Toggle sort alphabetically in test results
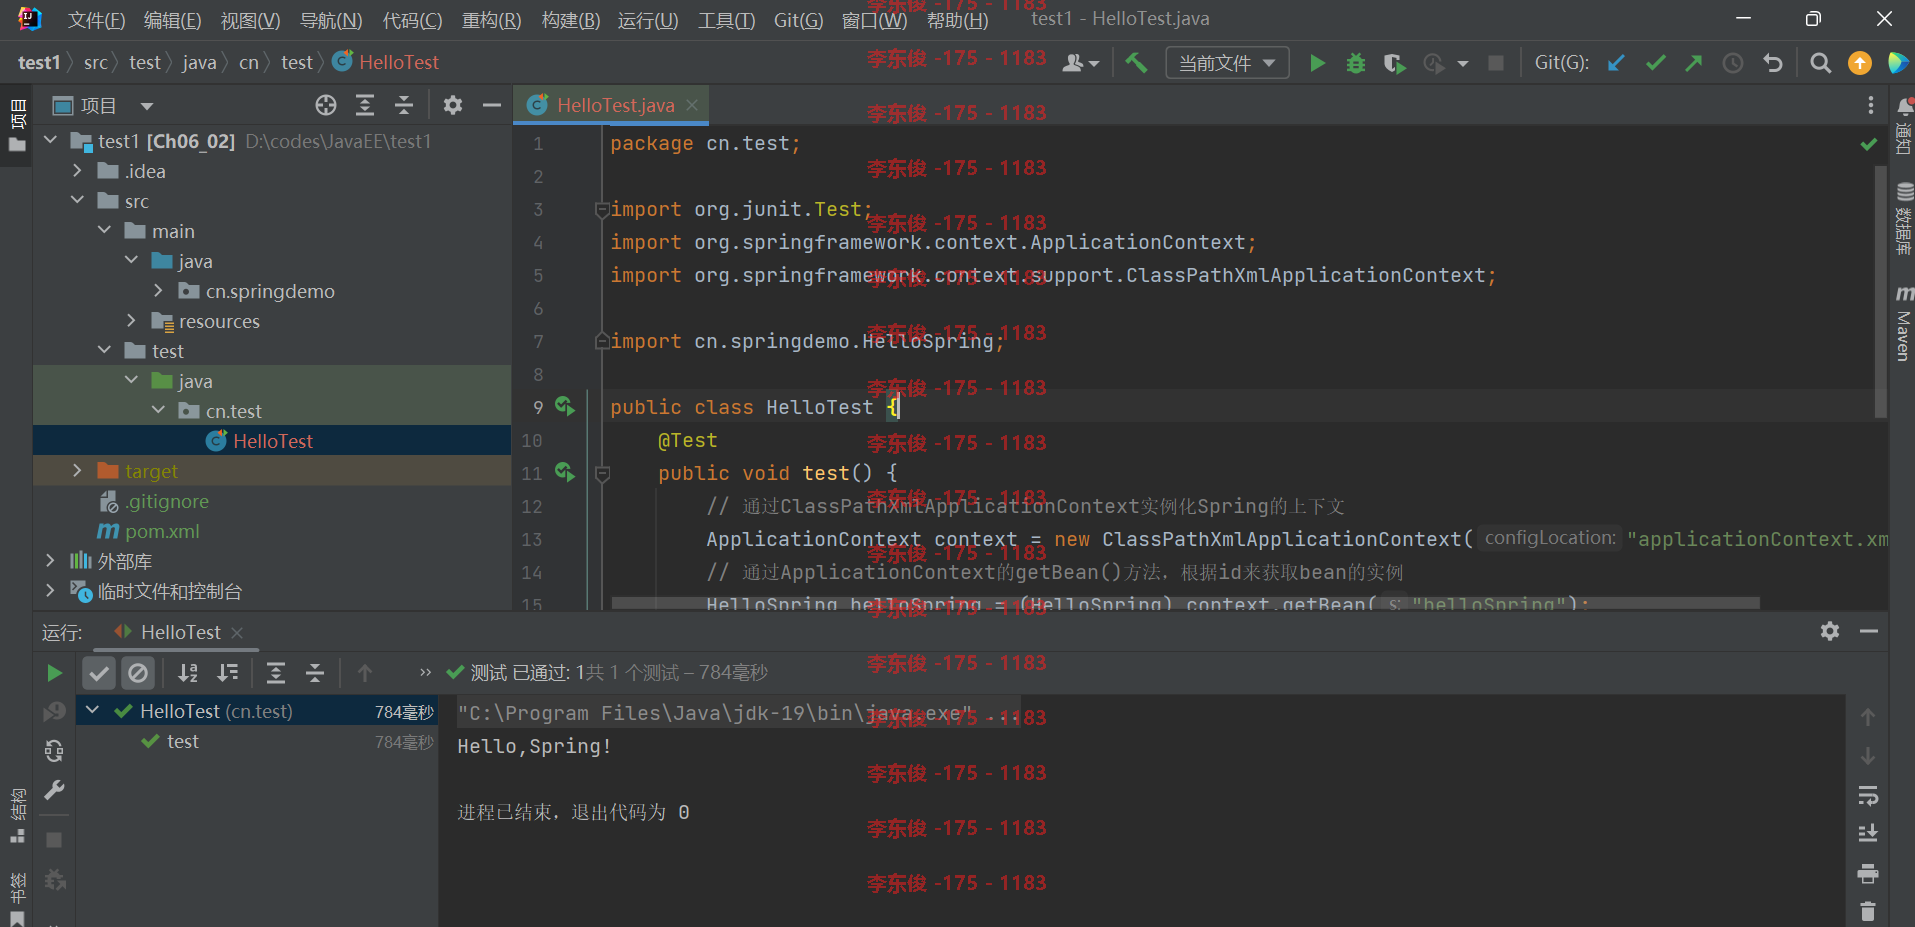The image size is (1915, 927). coord(188,673)
